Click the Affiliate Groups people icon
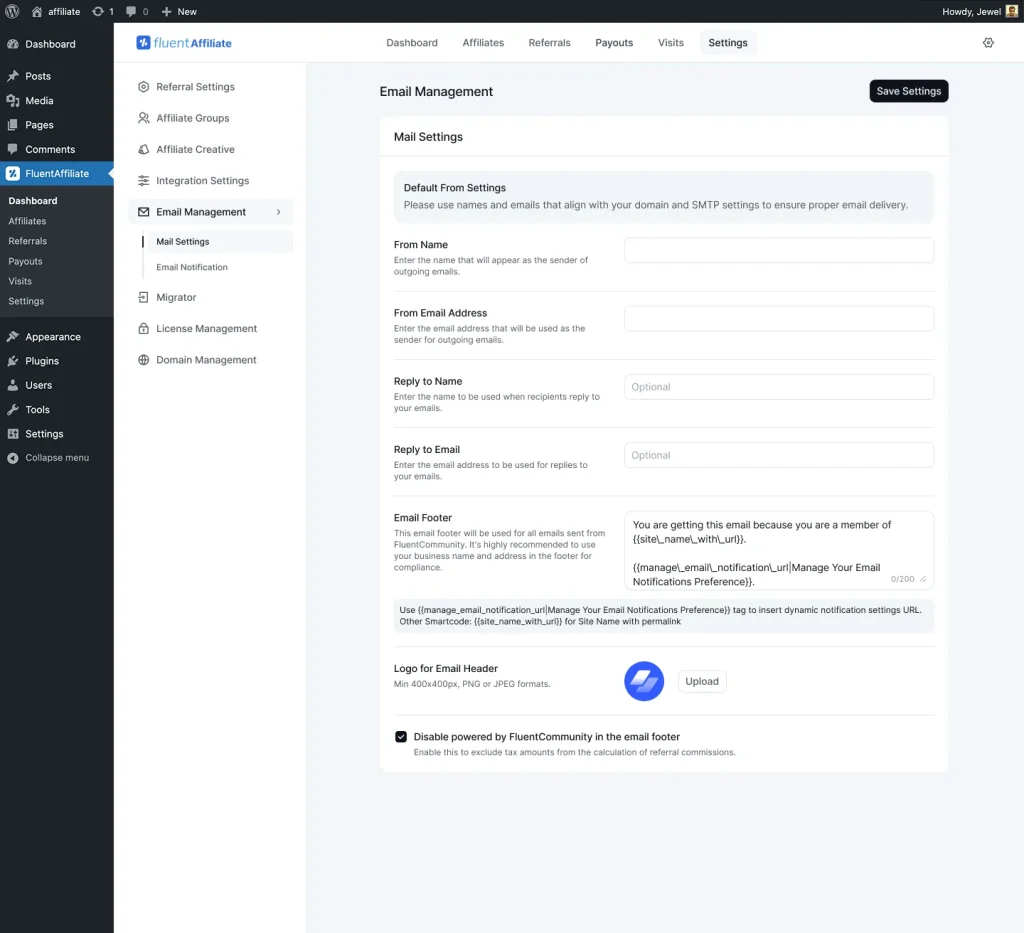The width and height of the screenshot is (1024, 933). click(144, 118)
